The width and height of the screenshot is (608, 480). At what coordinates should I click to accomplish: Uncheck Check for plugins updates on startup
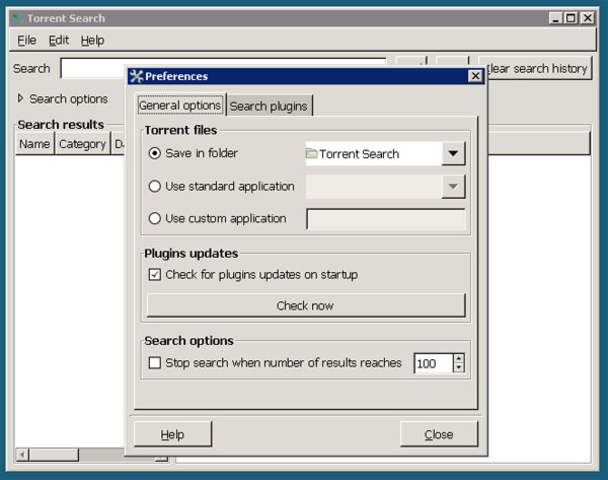[x=155, y=275]
